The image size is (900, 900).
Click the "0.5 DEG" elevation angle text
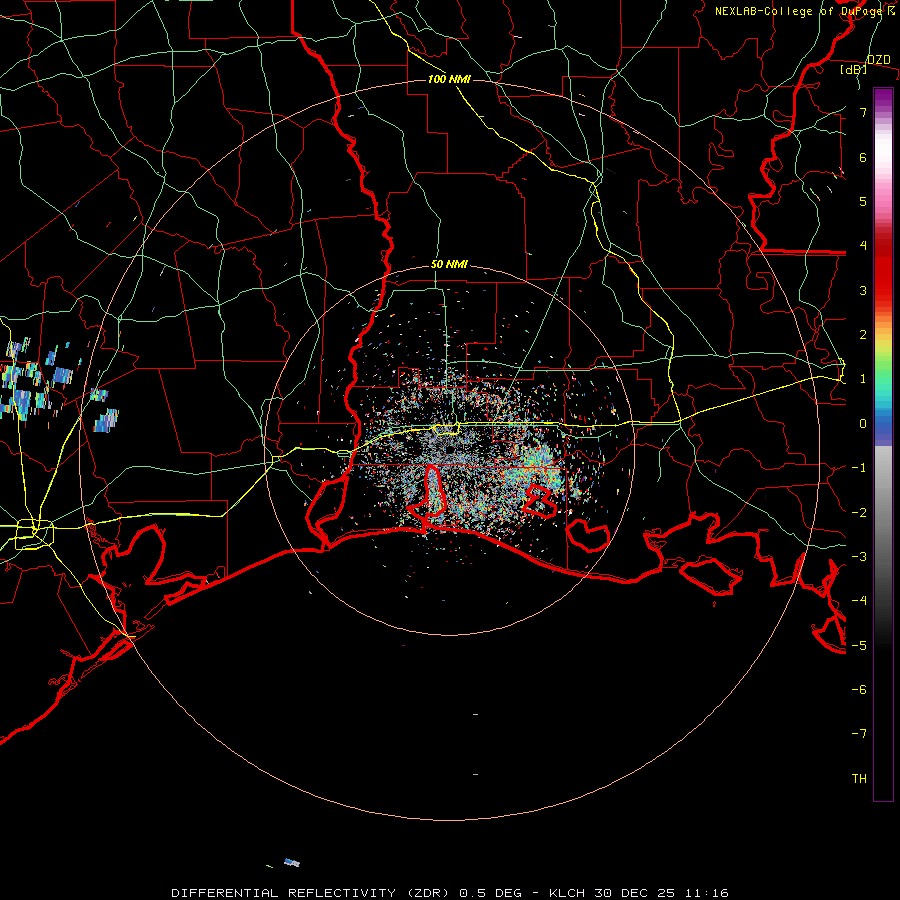[x=490, y=893]
